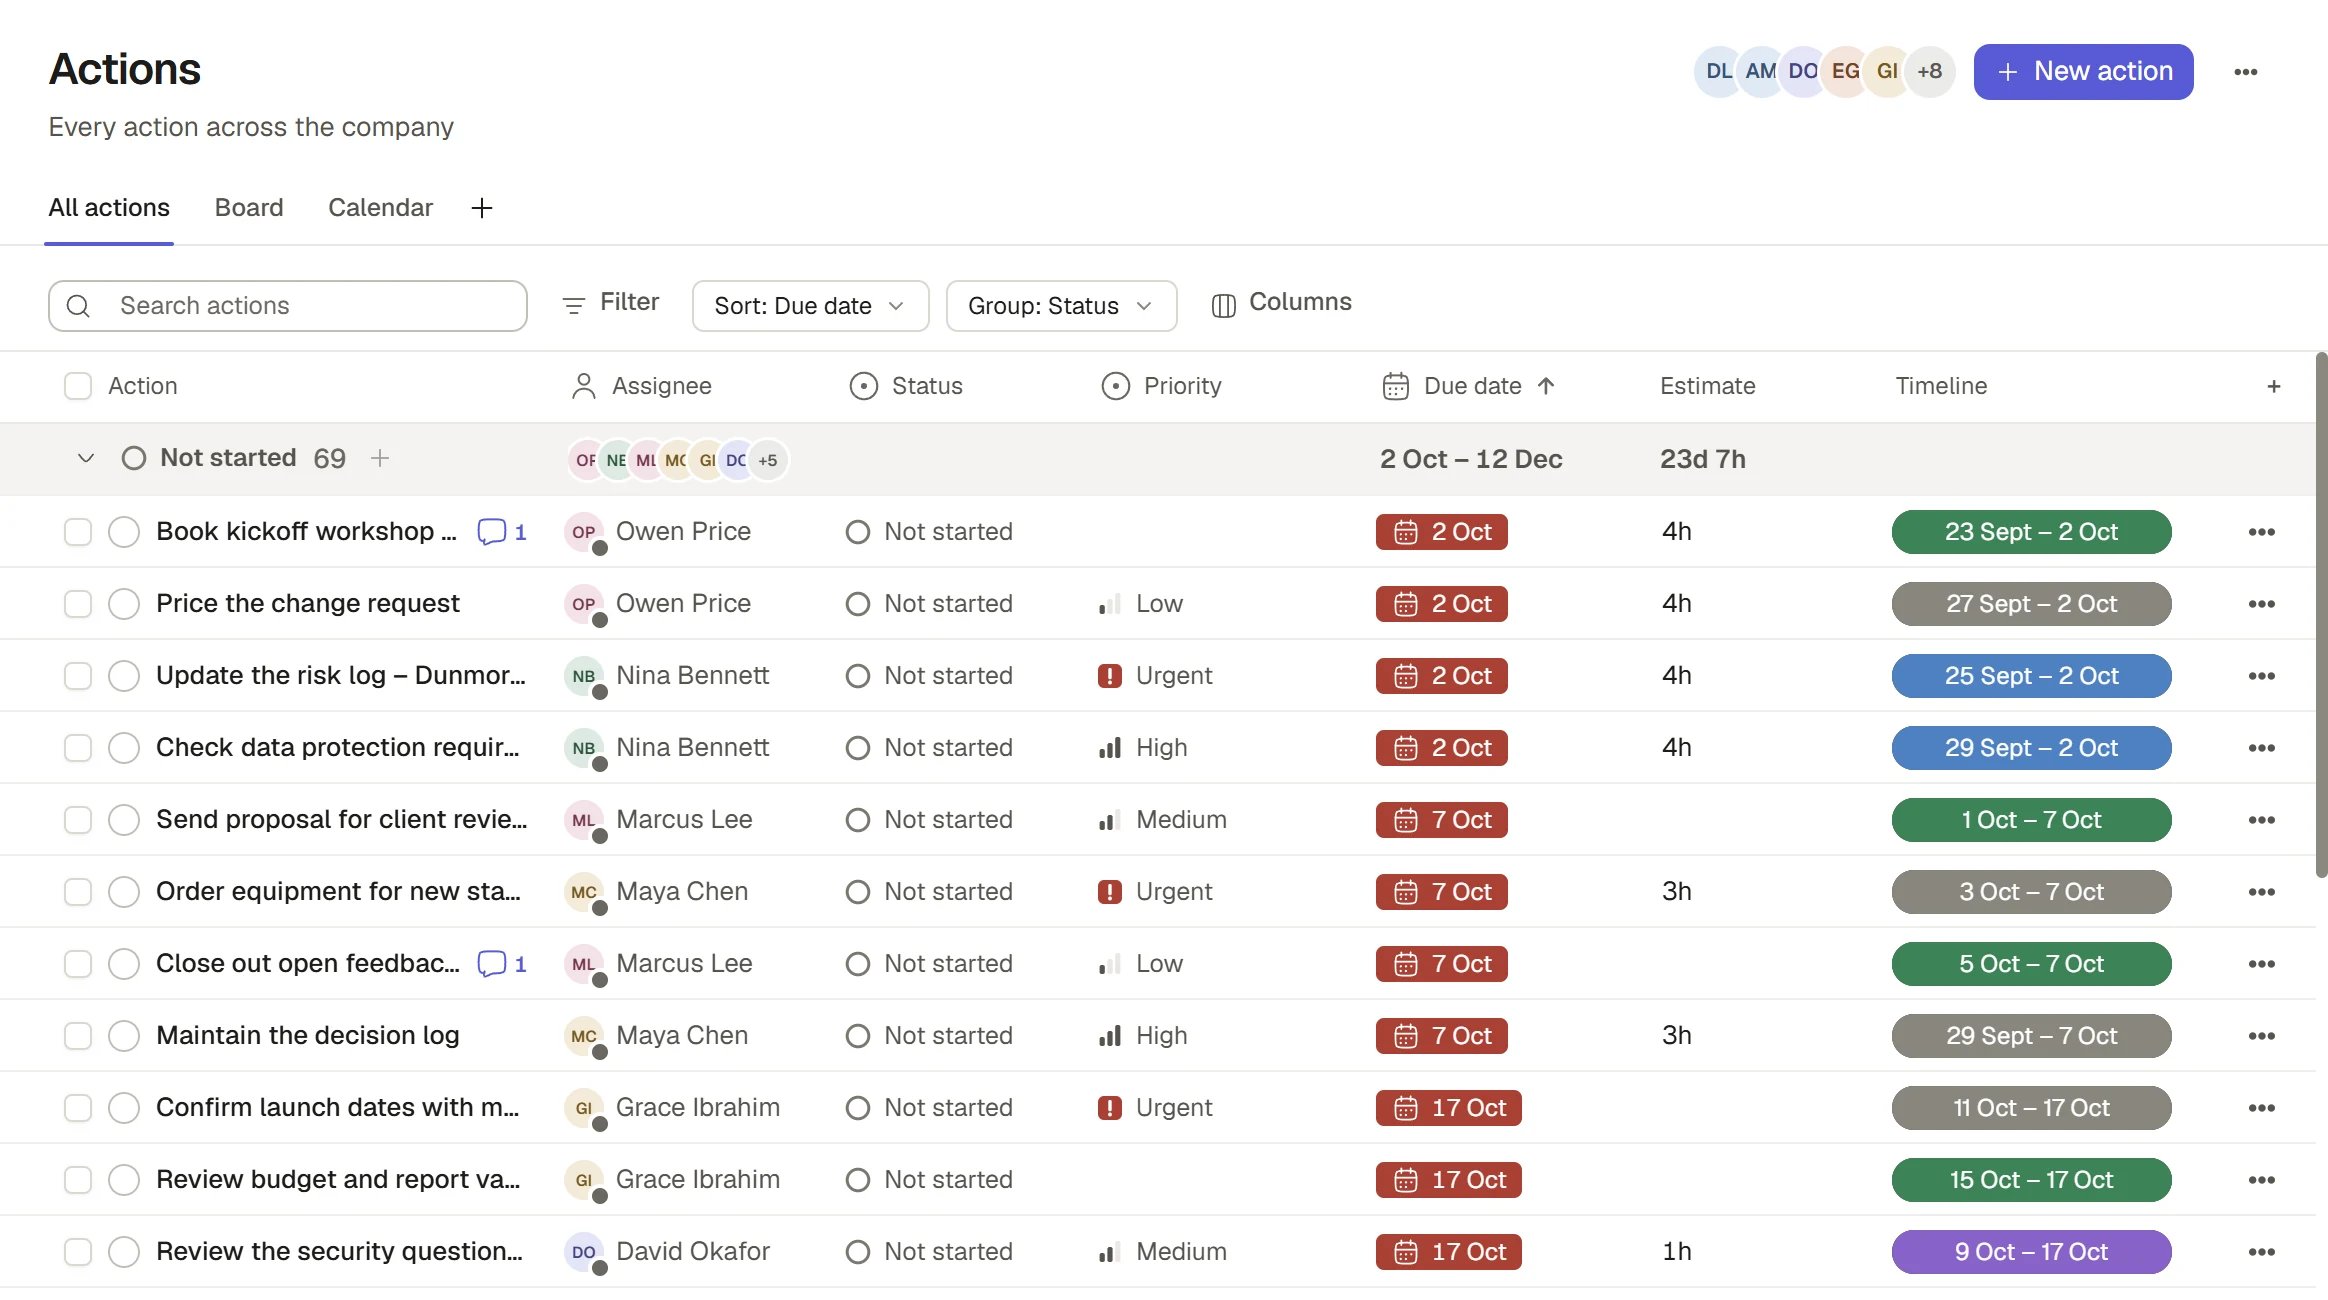The image size is (2328, 1300).
Task: Mark Price the change request complete circle
Action: tap(124, 604)
